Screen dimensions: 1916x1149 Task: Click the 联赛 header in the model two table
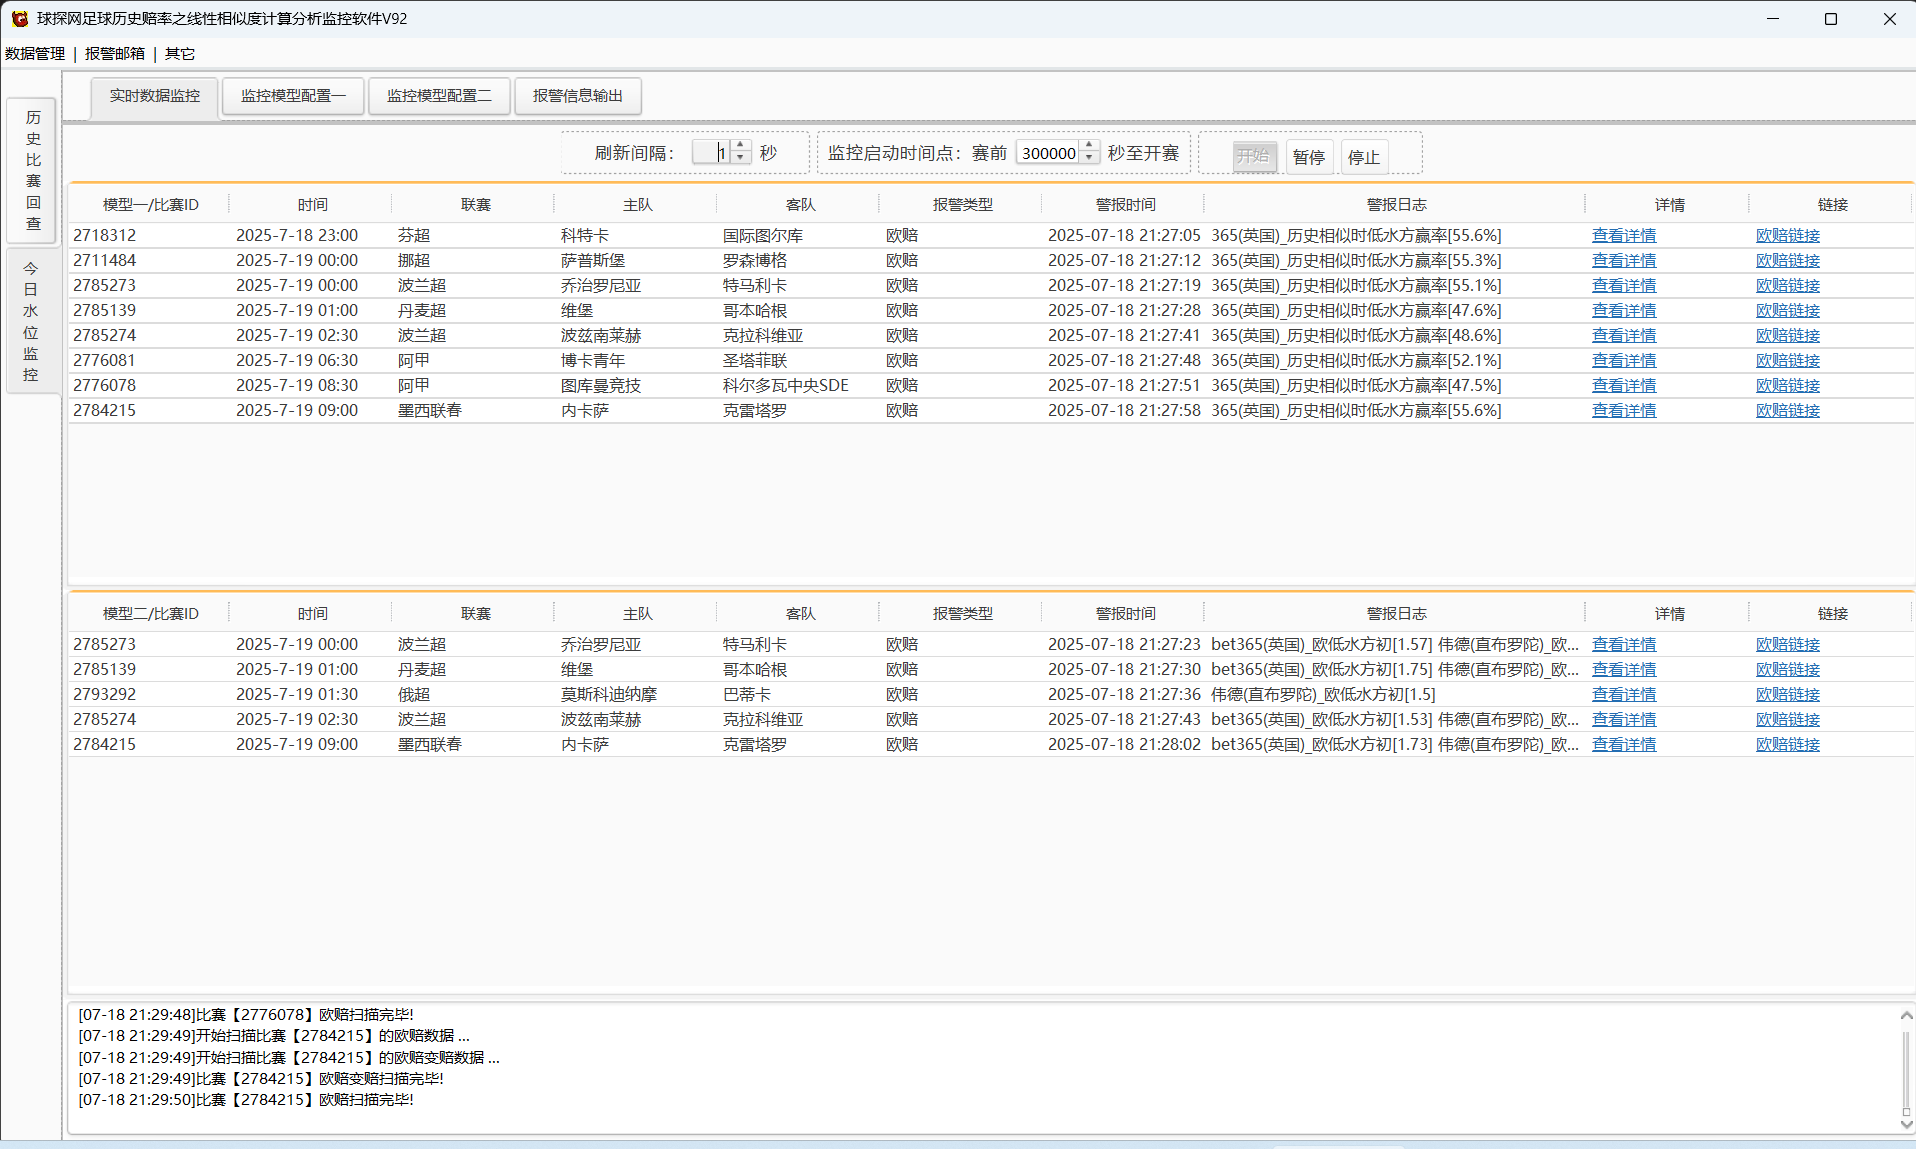pos(475,614)
